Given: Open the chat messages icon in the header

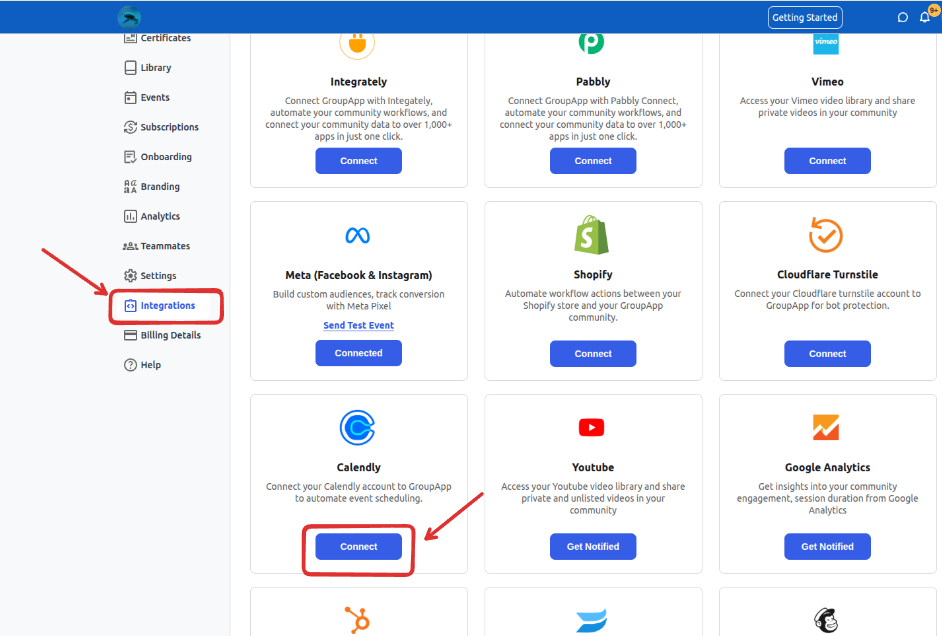Looking at the screenshot, I should pos(902,17).
